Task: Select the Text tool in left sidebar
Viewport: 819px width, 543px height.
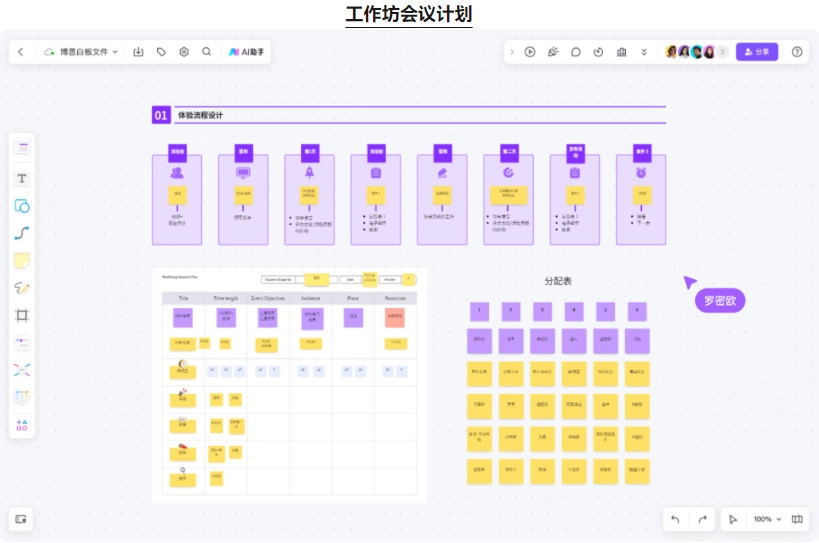Action: point(22,179)
